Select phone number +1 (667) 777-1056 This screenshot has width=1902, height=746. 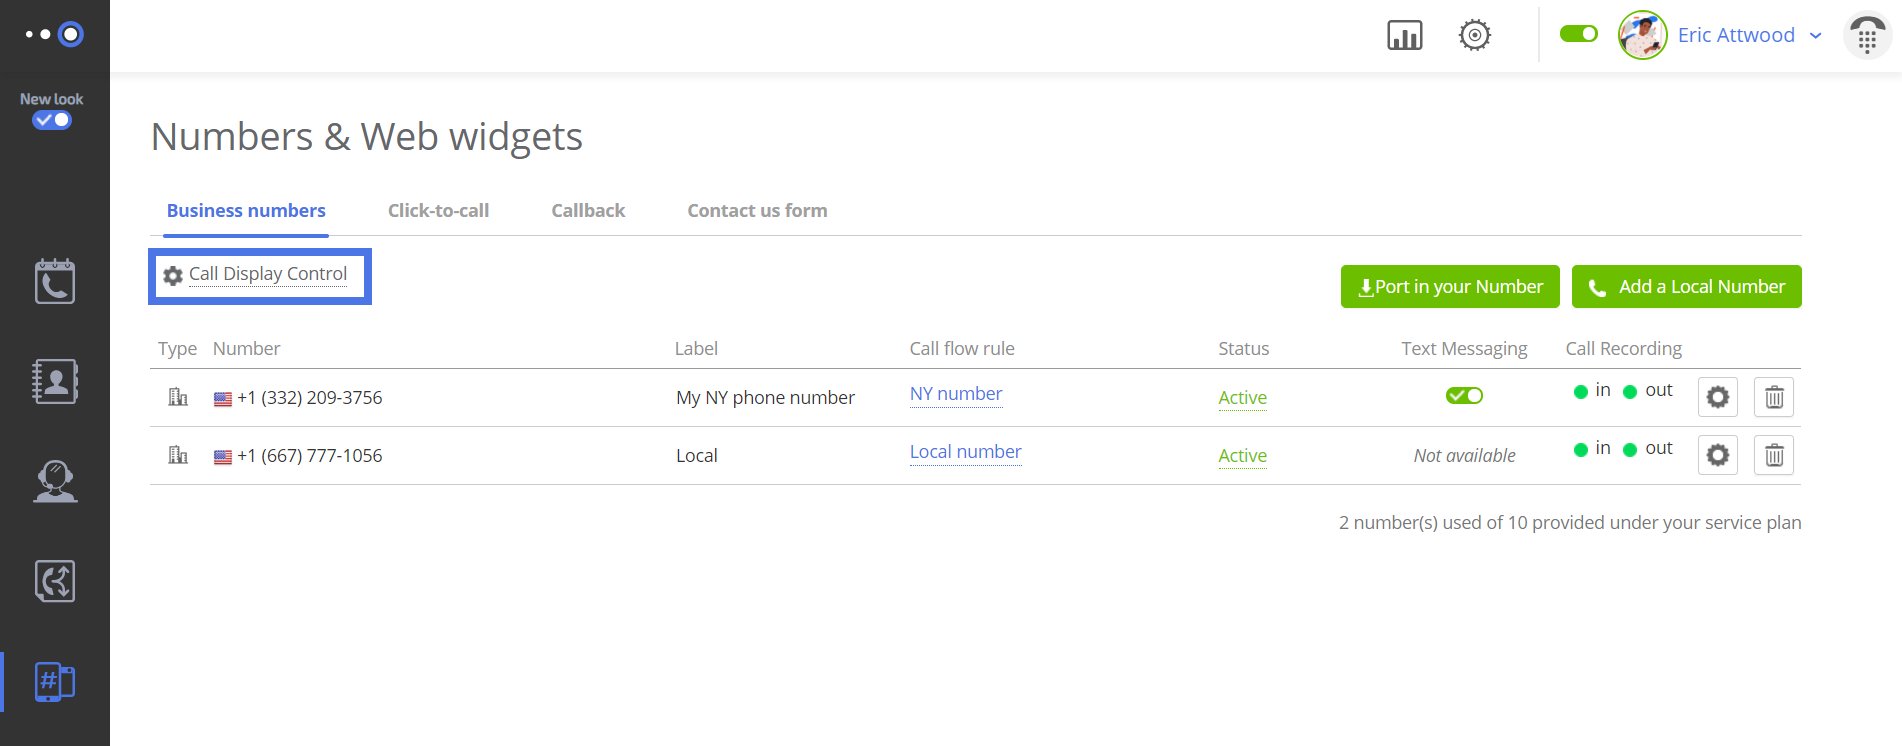click(x=309, y=456)
